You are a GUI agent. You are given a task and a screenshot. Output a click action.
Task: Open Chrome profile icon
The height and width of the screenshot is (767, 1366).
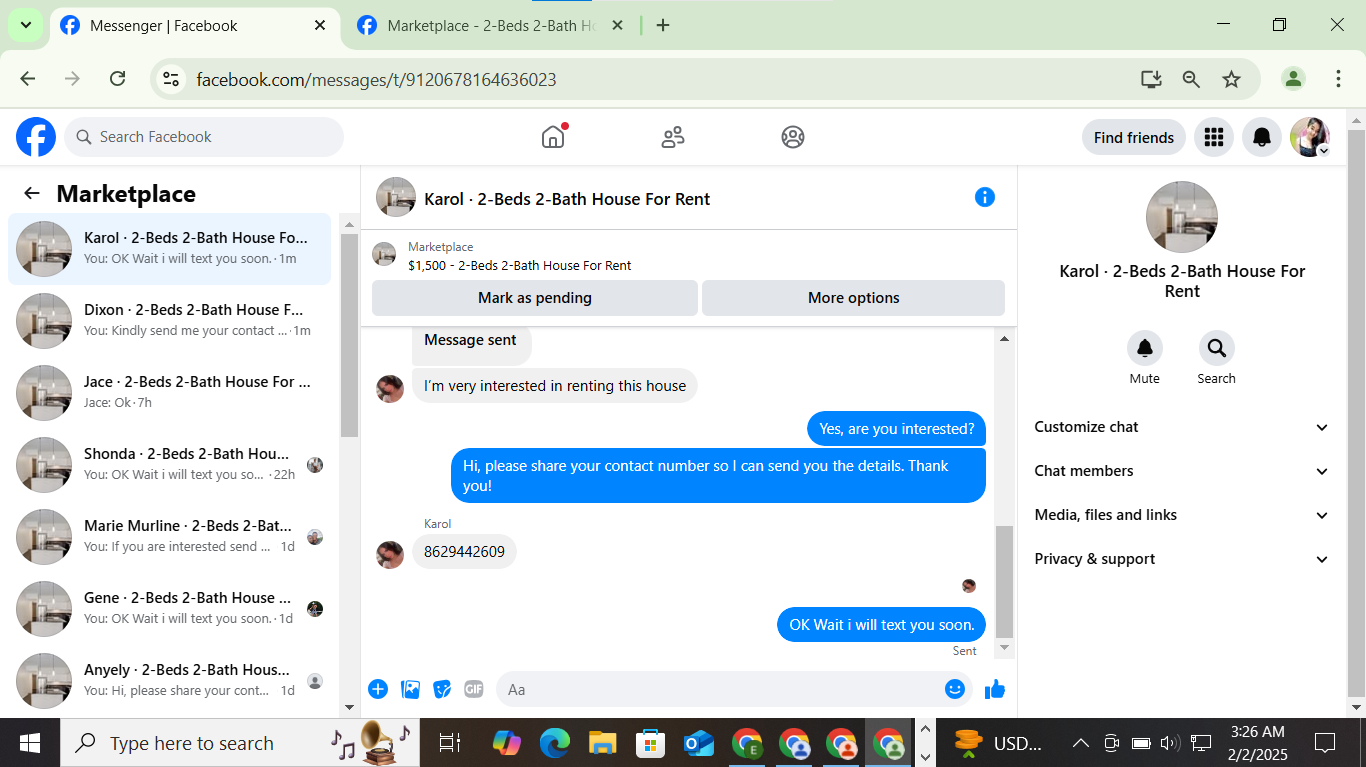click(x=1294, y=79)
